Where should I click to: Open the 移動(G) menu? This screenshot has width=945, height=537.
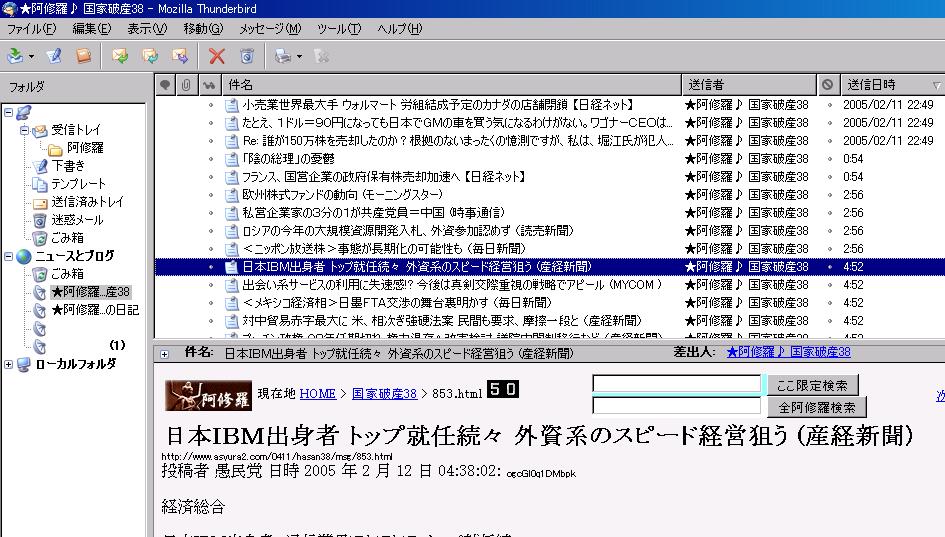[x=203, y=28]
